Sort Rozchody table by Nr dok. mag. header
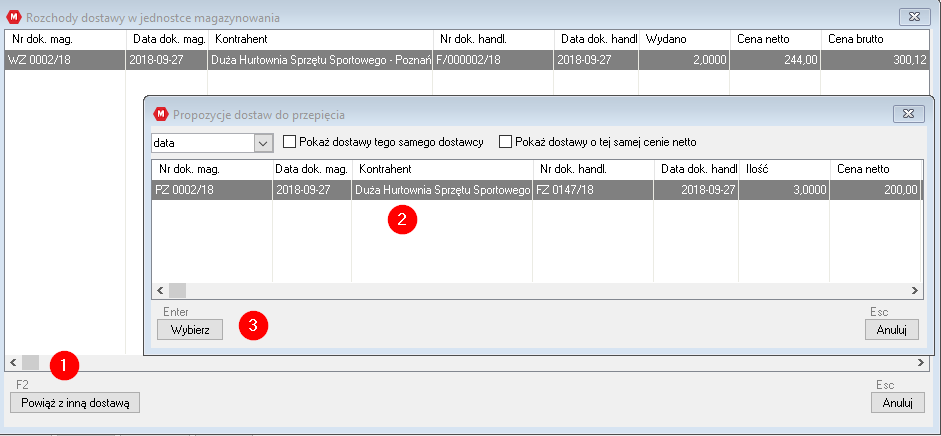Image resolution: width=941 pixels, height=436 pixels. (x=65, y=39)
